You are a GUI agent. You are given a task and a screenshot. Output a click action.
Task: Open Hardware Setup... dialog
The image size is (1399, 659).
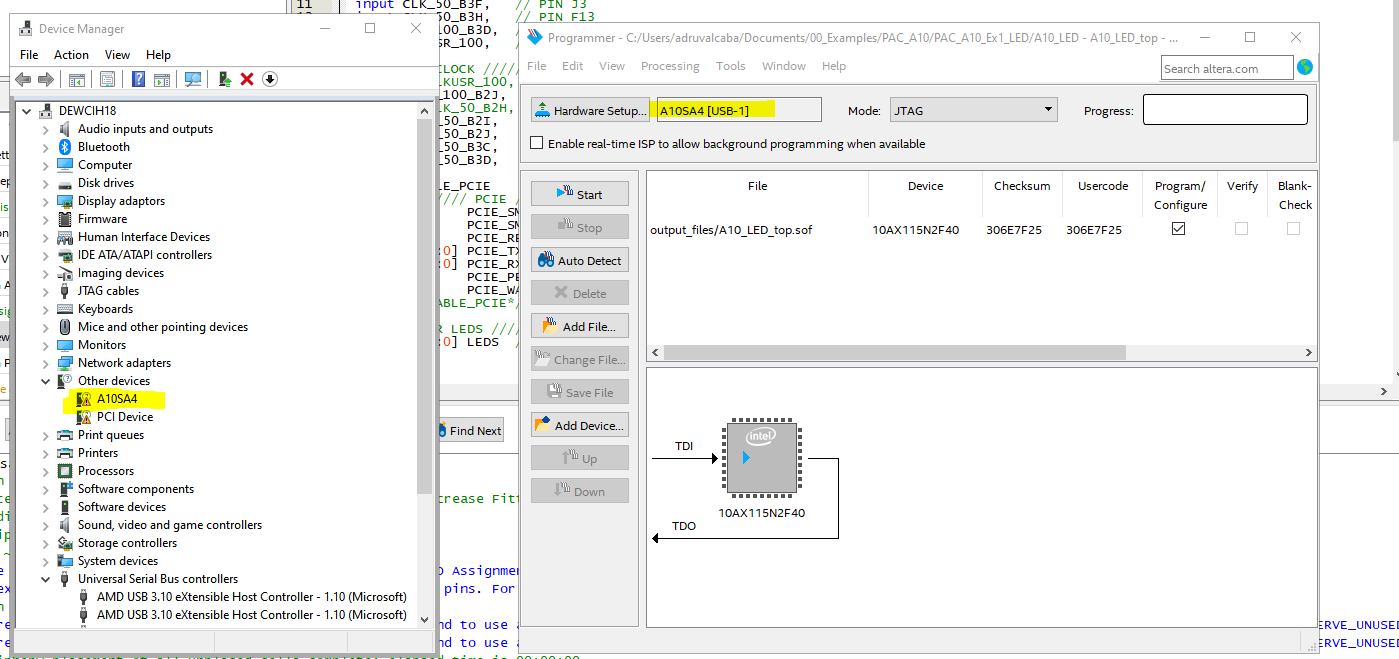pyautogui.click(x=589, y=110)
